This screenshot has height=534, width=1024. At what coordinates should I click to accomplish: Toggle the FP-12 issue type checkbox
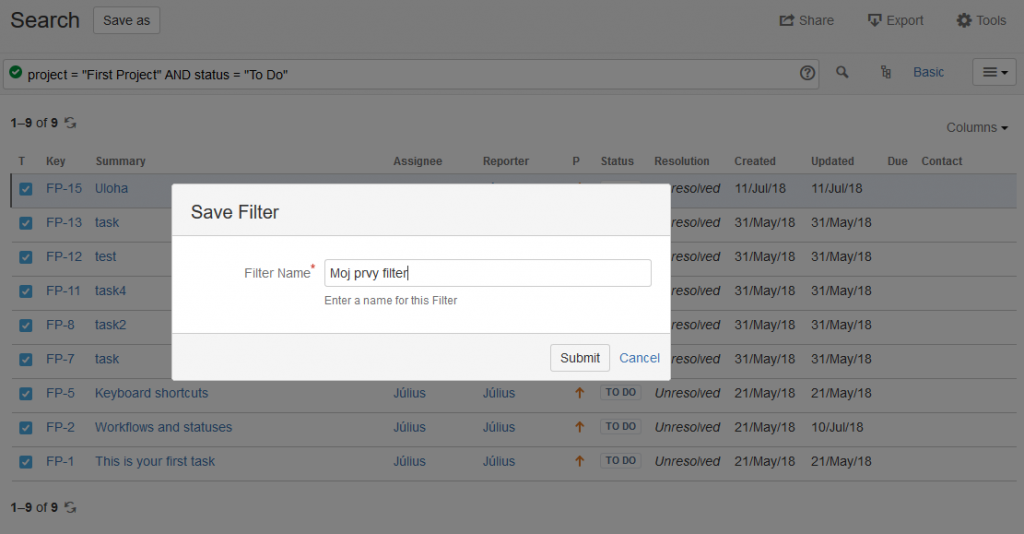(x=25, y=257)
